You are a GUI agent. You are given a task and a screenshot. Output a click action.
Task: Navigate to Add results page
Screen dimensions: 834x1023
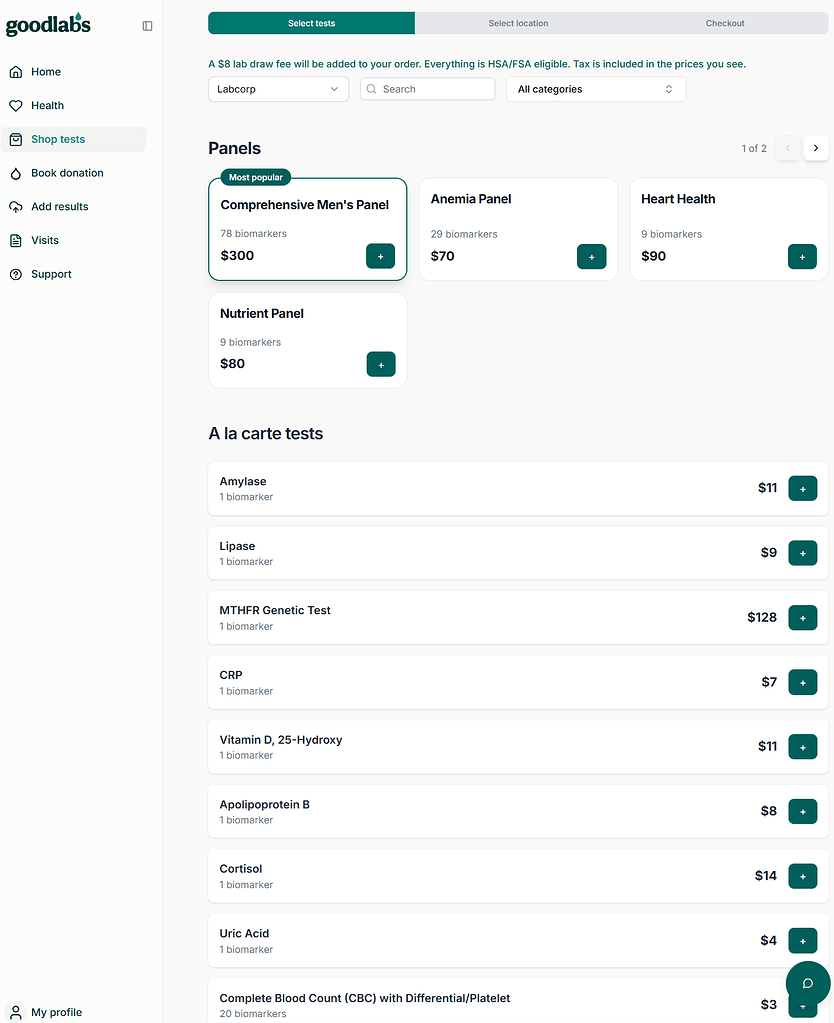60,207
